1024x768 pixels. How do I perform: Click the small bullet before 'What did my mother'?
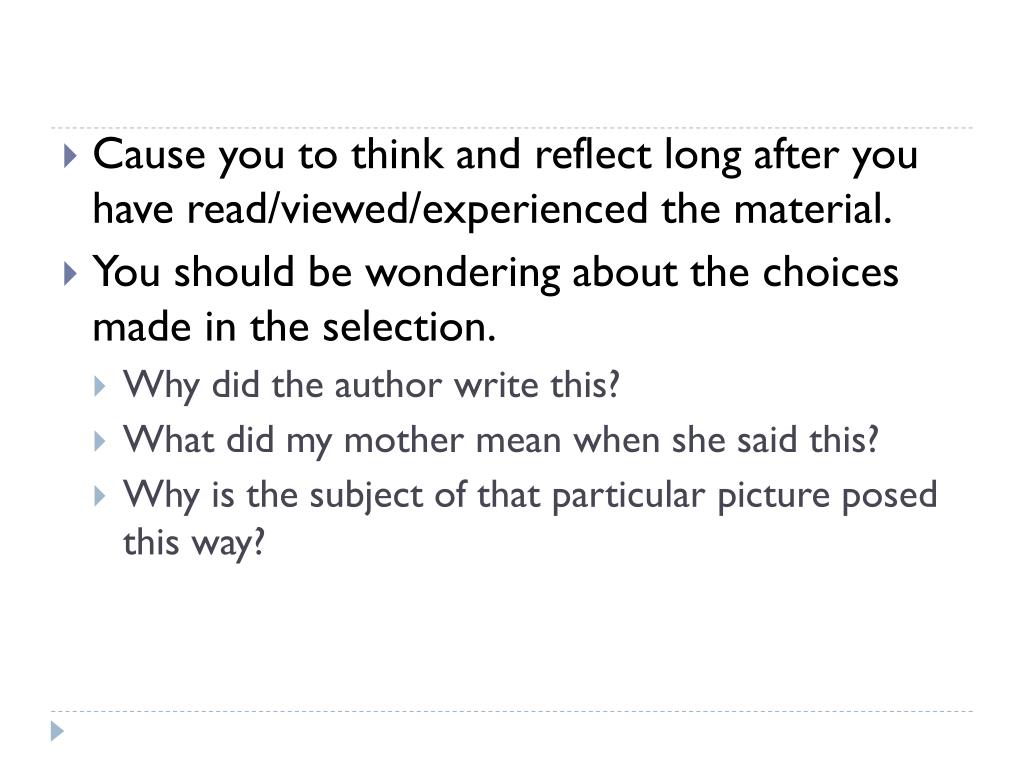click(99, 441)
